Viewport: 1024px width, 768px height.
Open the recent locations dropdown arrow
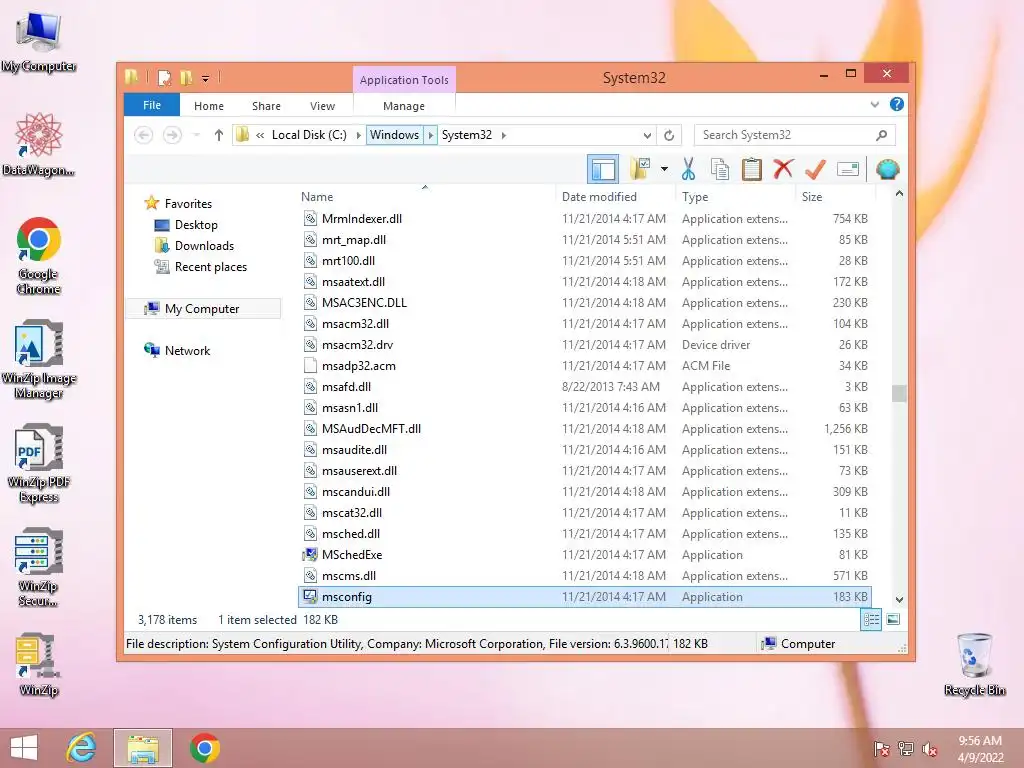196,135
